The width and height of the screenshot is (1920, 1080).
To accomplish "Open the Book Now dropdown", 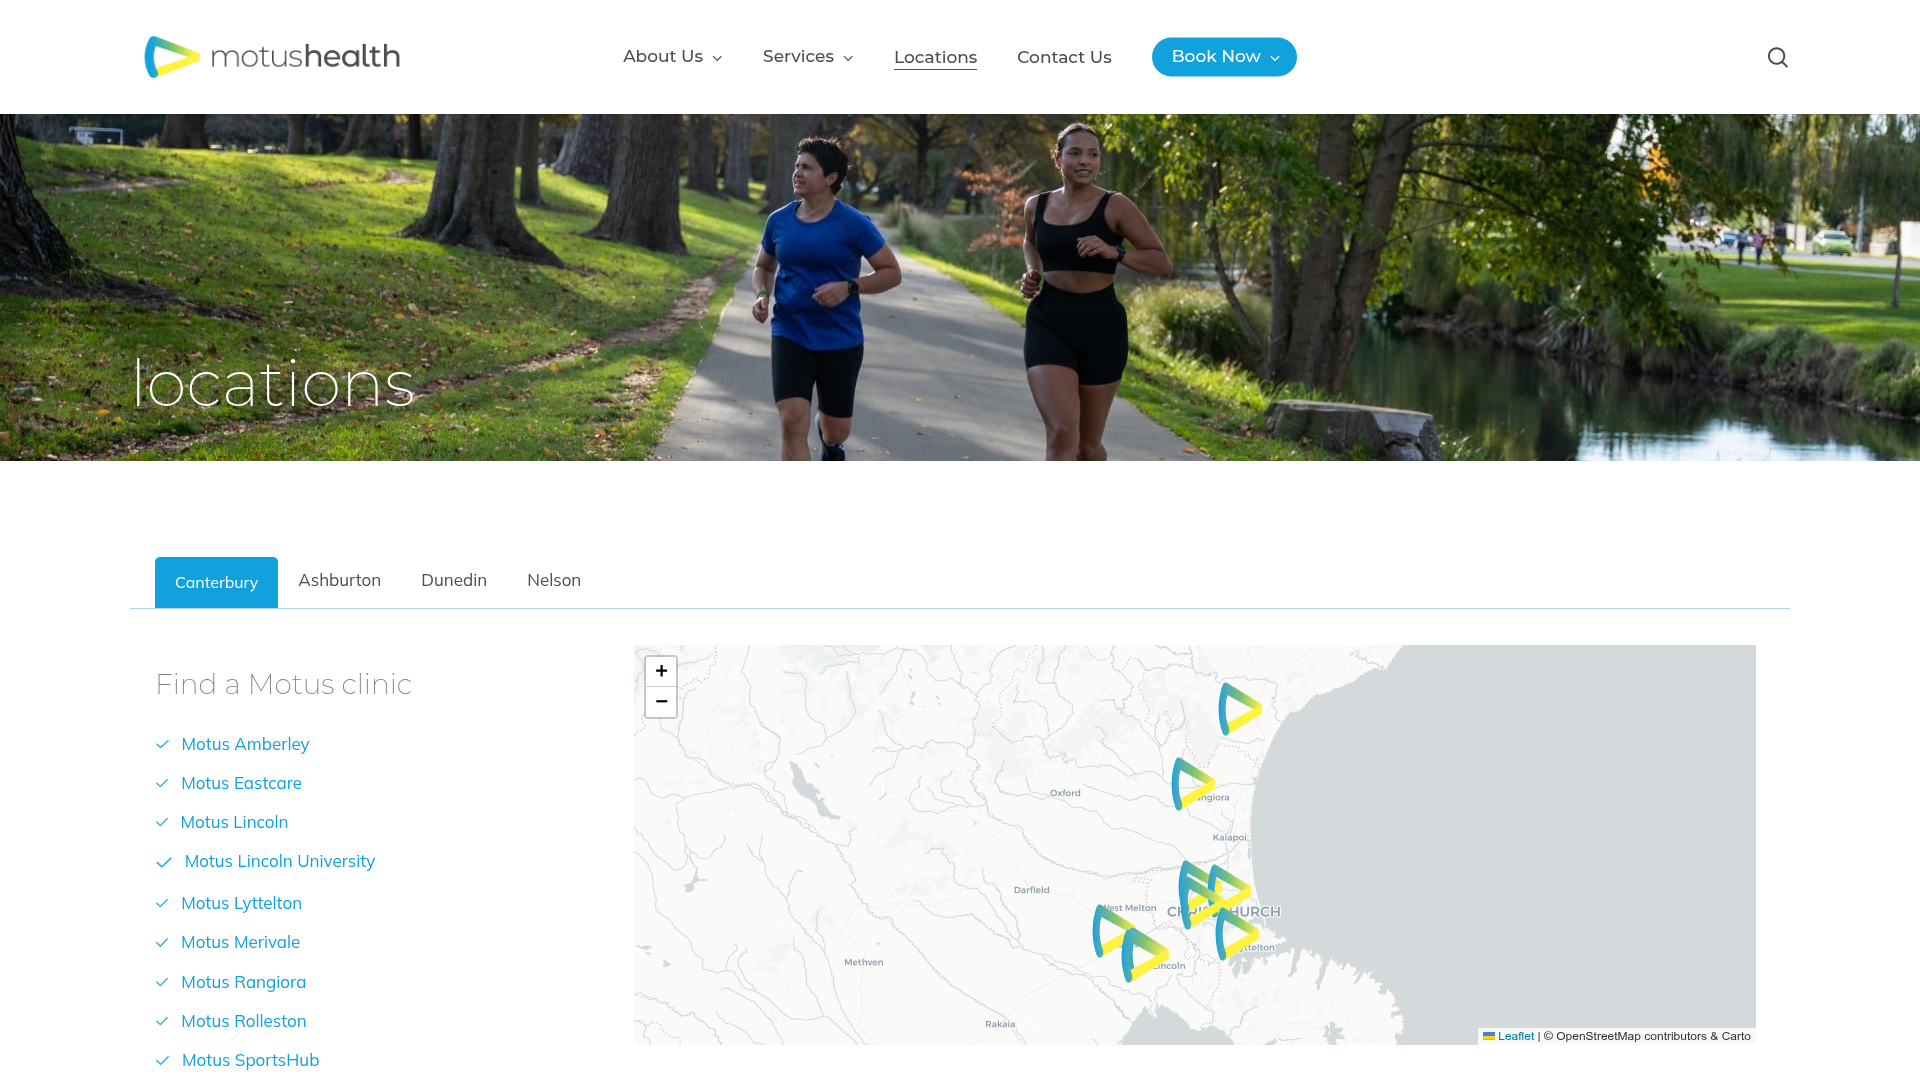I will pos(1224,57).
